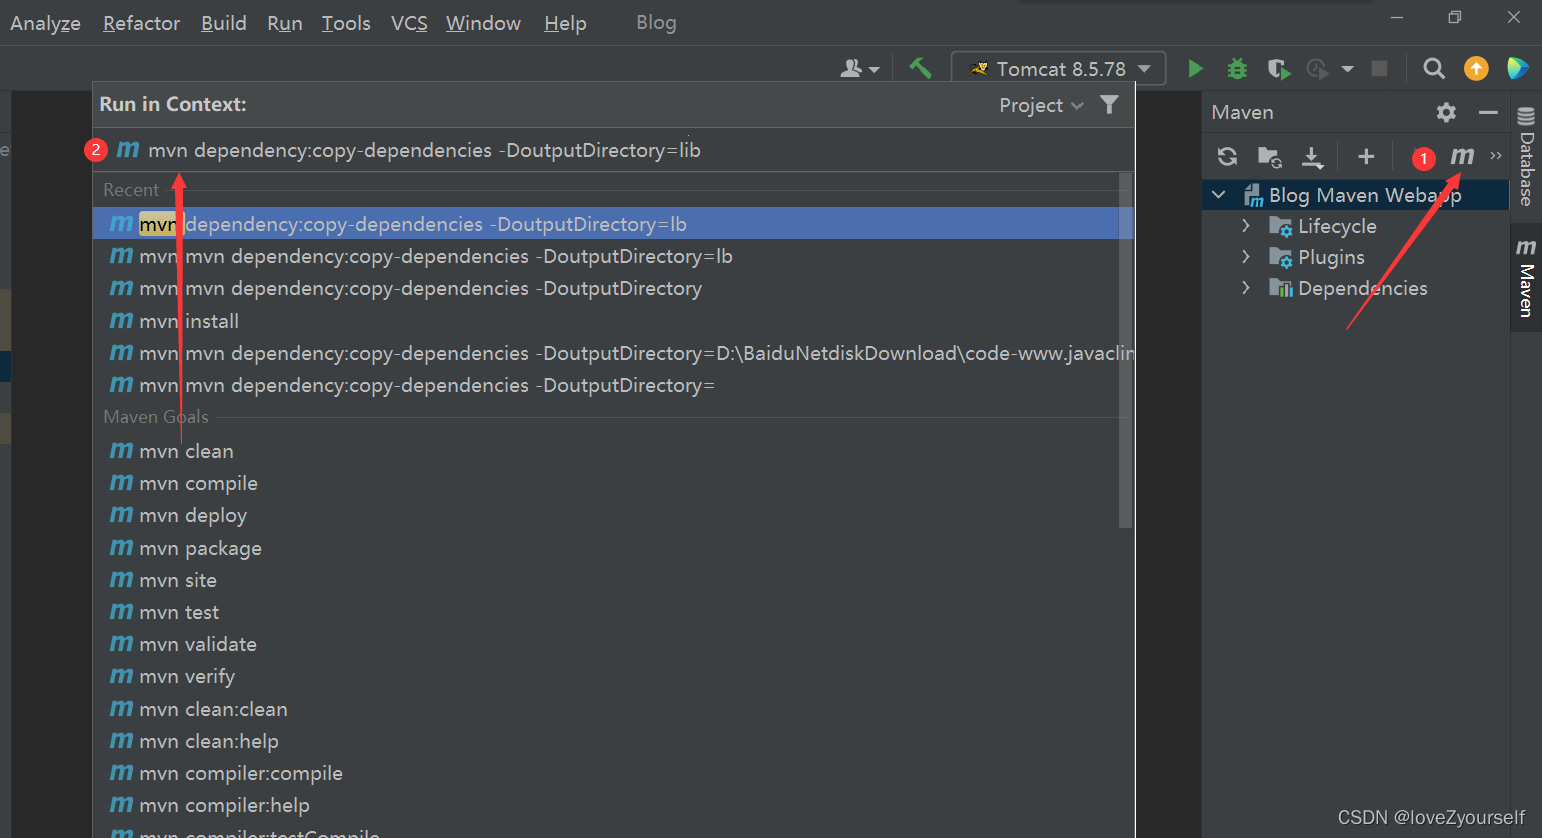Open the Tools menu
1542x838 pixels.
(x=346, y=23)
